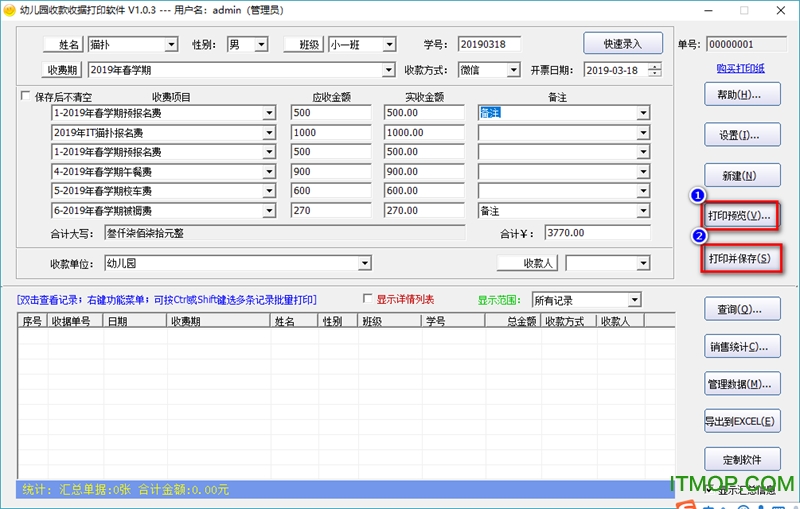Open the 性别 dropdown
Screen dimensions: 800x509
tap(261, 44)
